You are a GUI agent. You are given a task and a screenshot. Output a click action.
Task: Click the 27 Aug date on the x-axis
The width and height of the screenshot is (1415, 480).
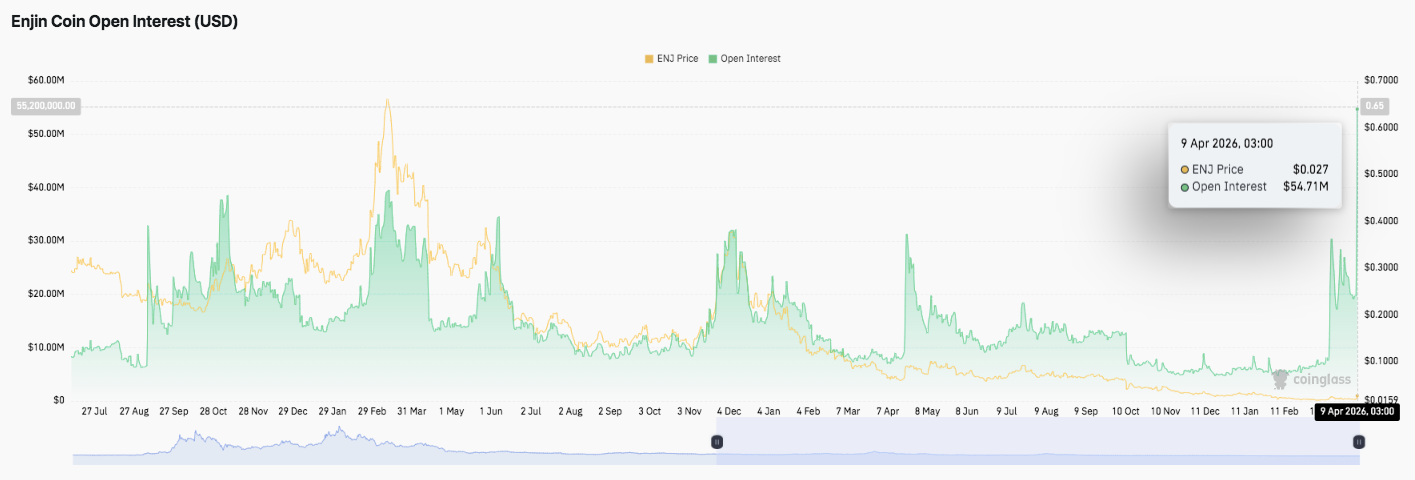134,411
